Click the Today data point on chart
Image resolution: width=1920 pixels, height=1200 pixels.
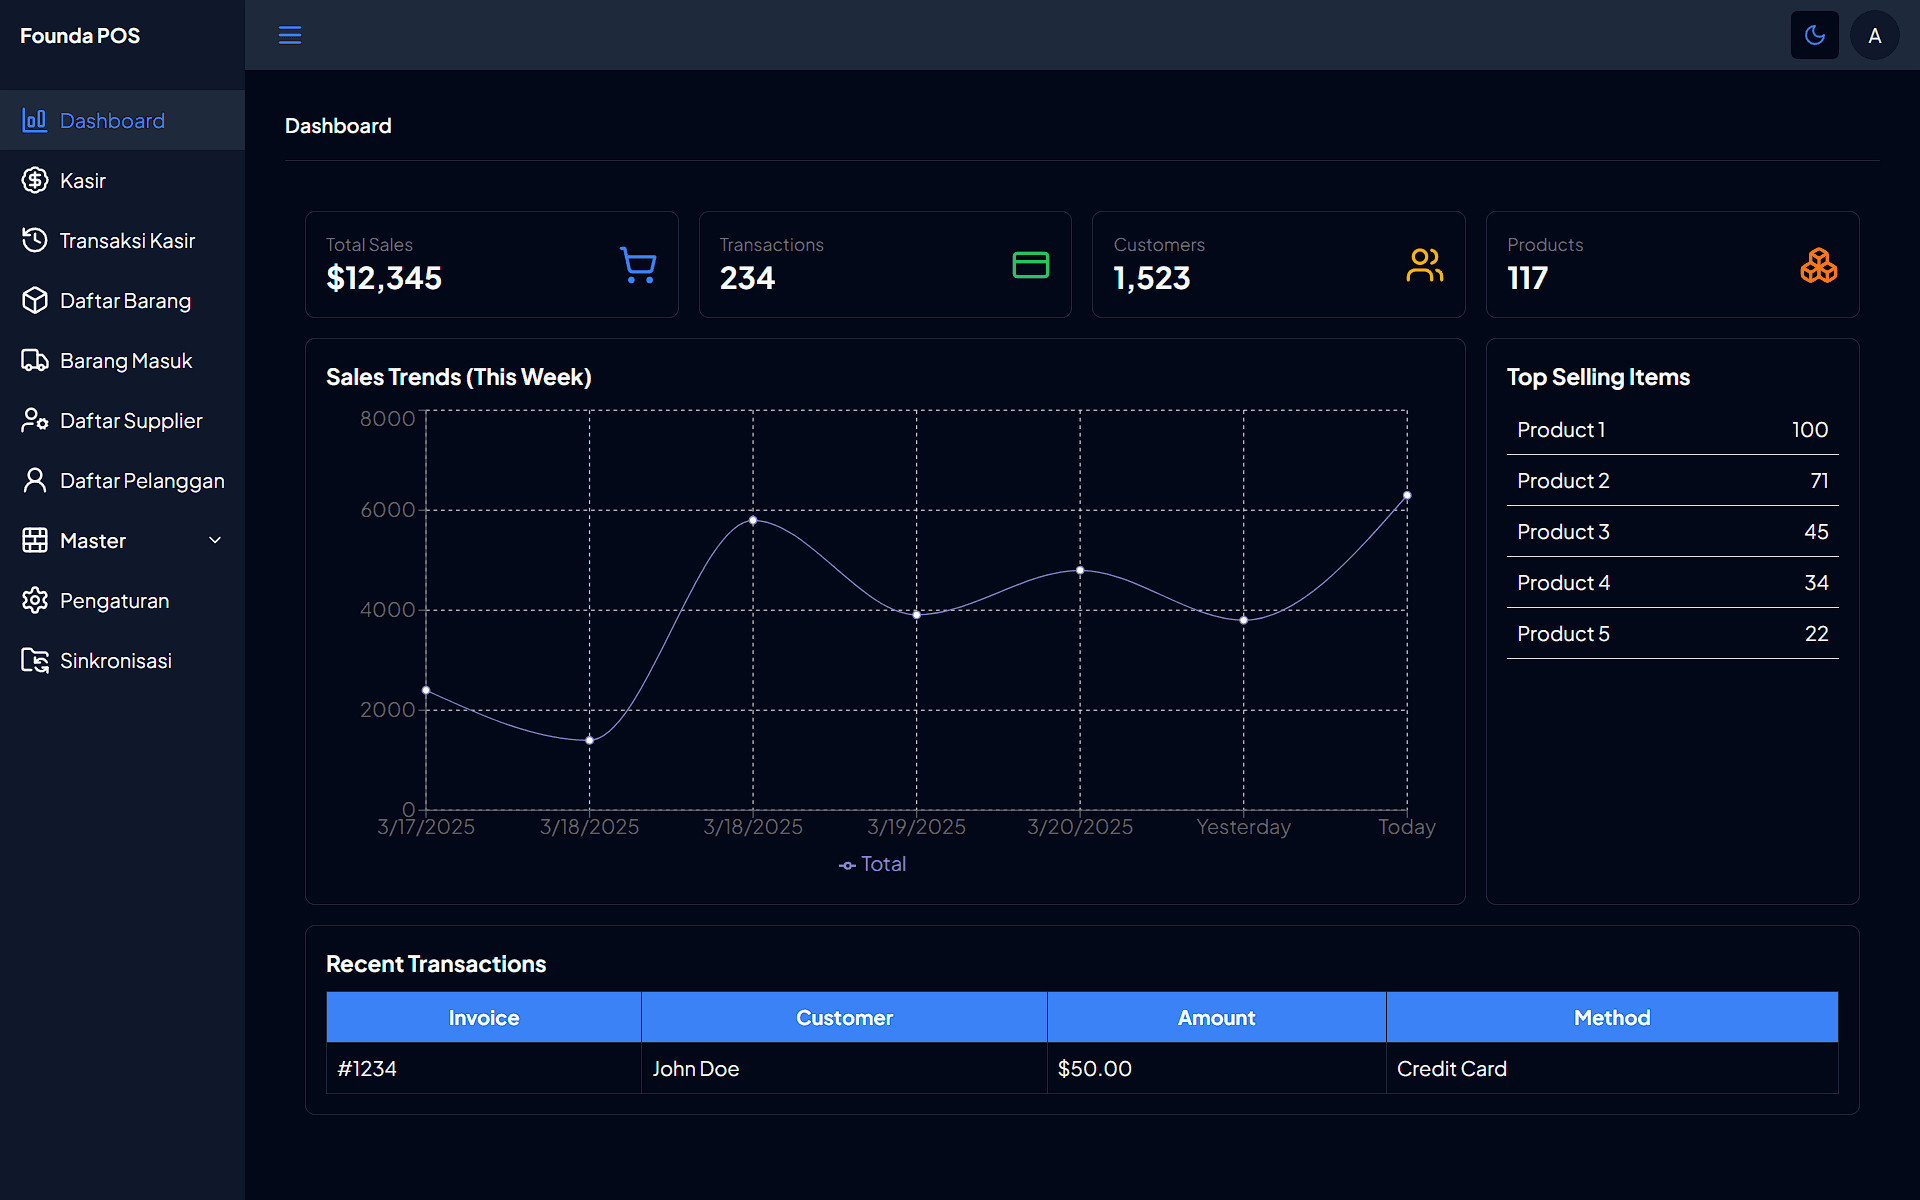pyautogui.click(x=1407, y=495)
